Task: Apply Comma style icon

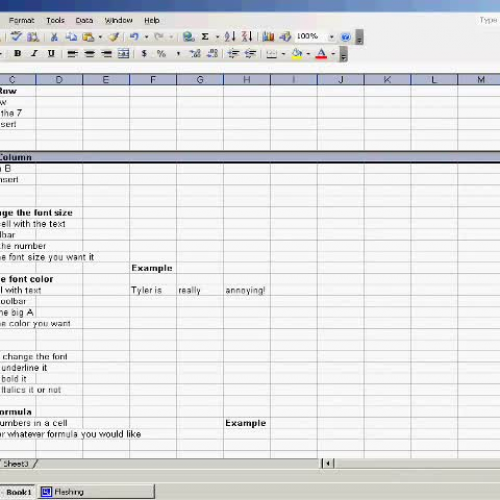Action: (x=178, y=54)
